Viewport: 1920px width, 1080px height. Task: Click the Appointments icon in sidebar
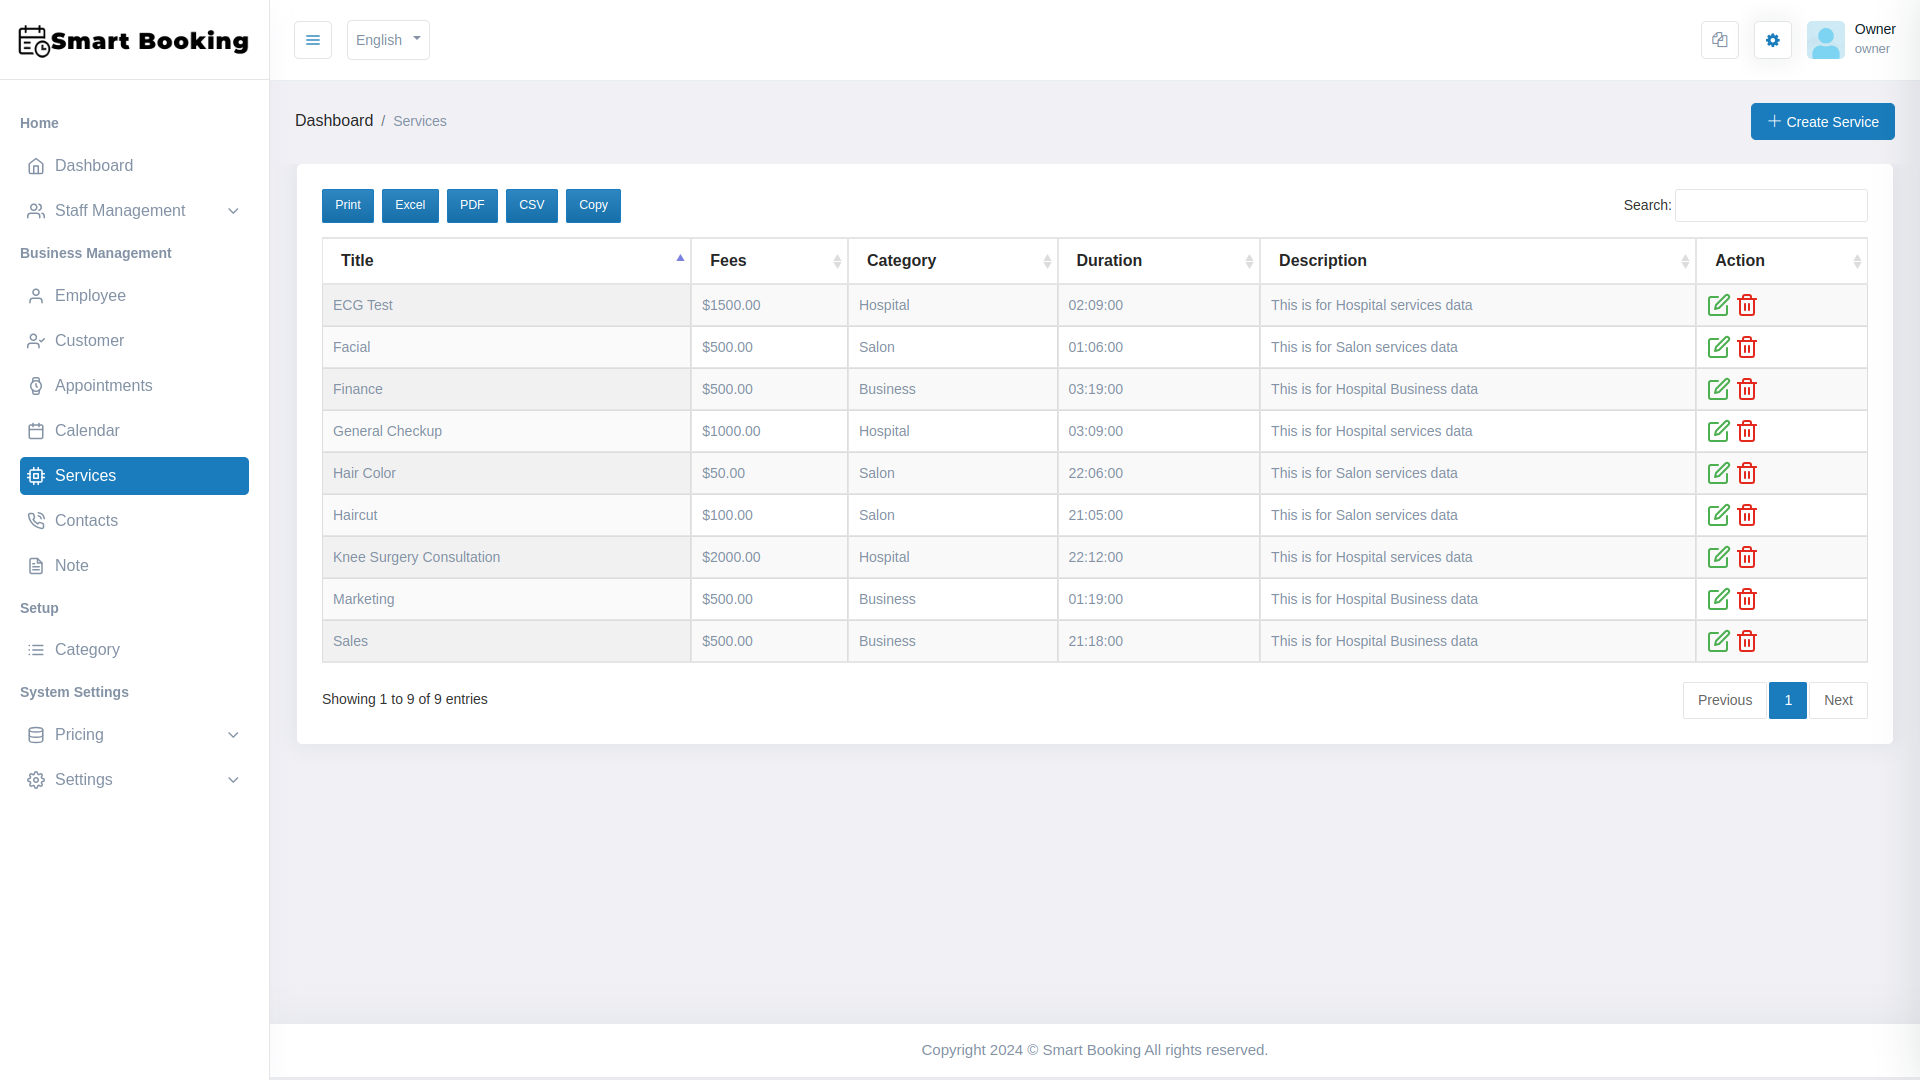(x=36, y=385)
